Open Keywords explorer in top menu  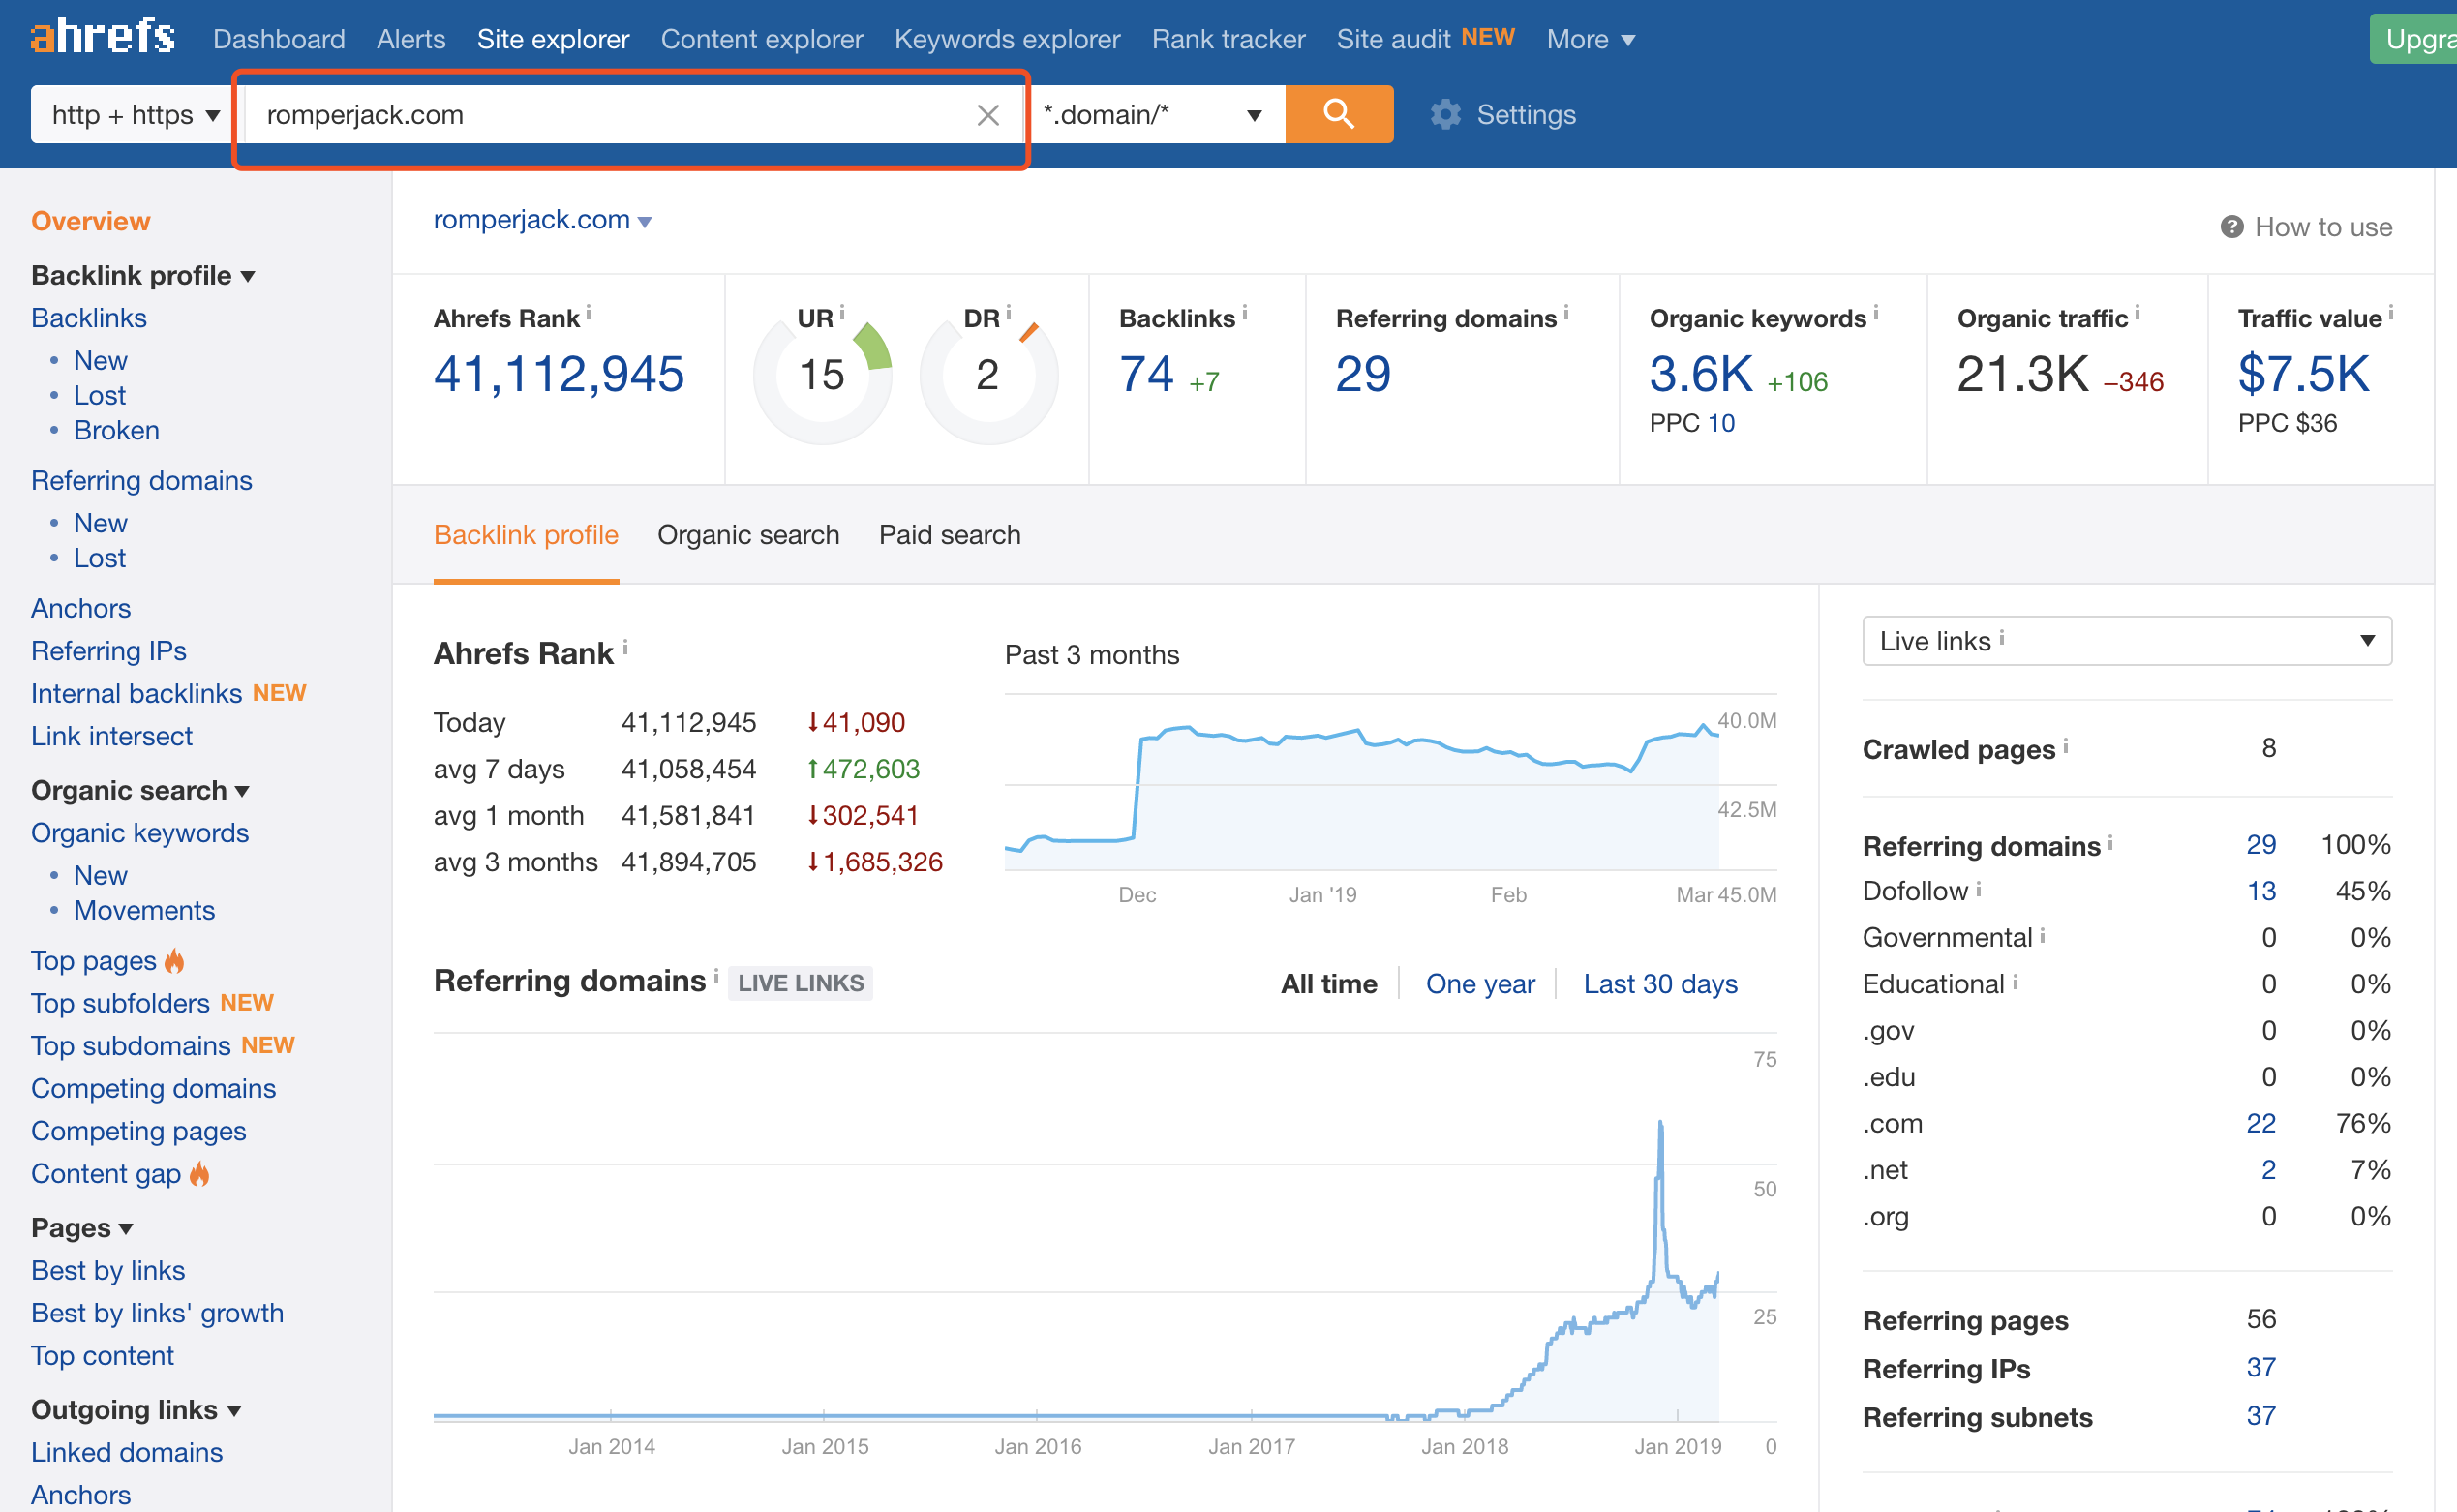(1007, 39)
